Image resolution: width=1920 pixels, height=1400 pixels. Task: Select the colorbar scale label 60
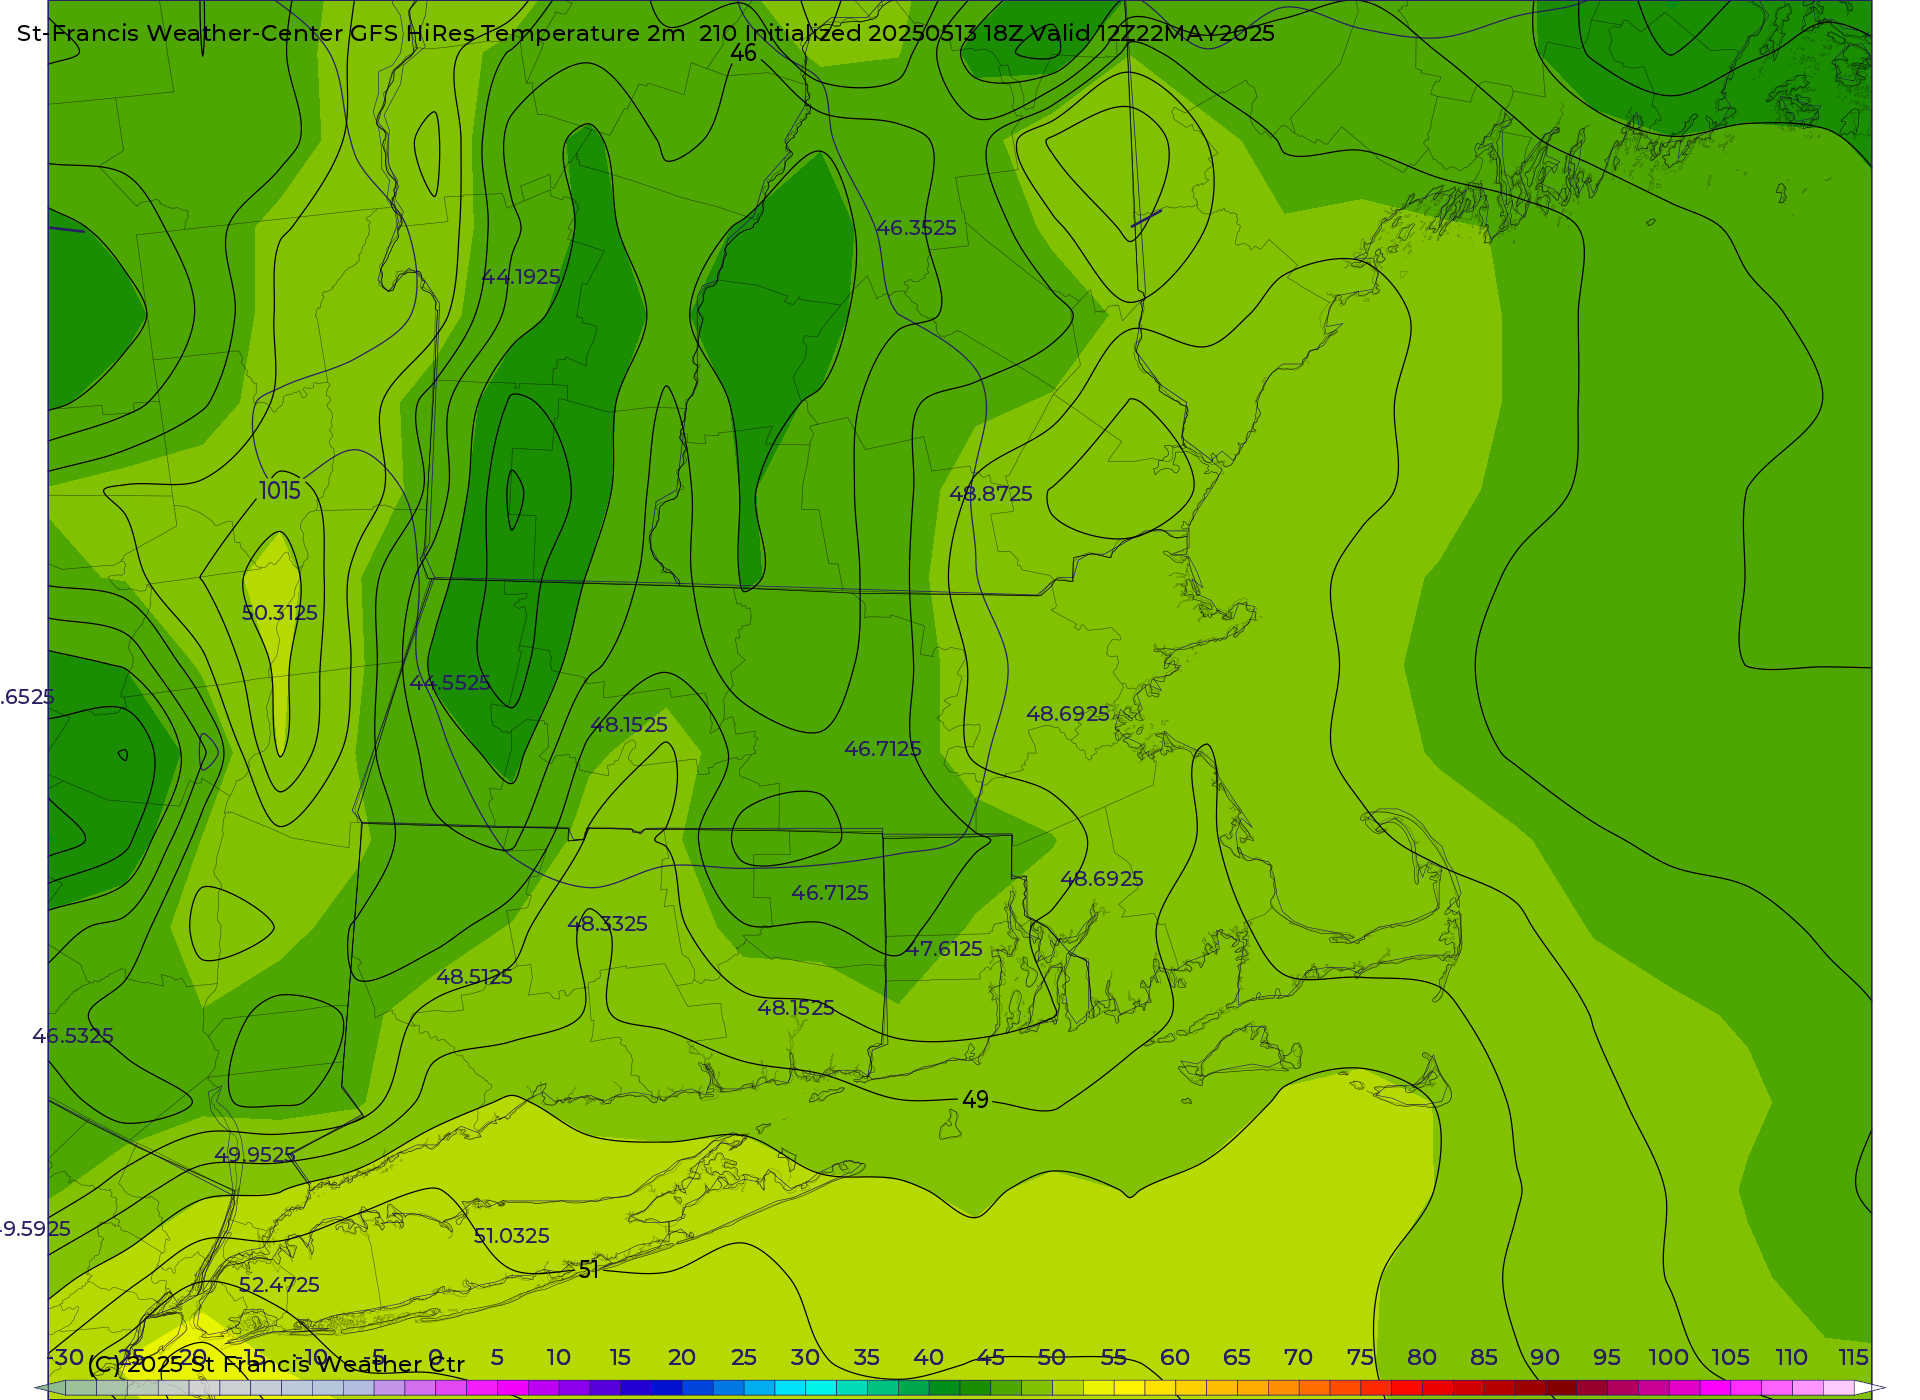tap(1175, 1358)
